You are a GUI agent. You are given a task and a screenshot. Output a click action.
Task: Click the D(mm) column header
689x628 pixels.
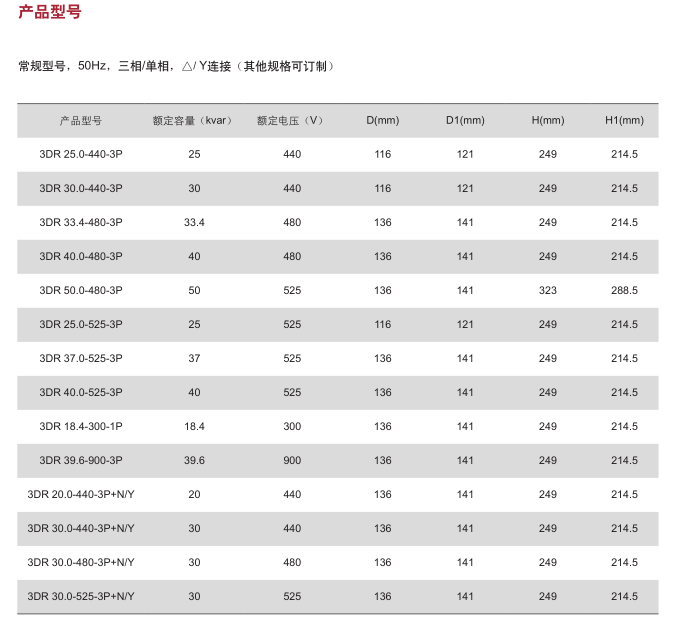(382, 121)
